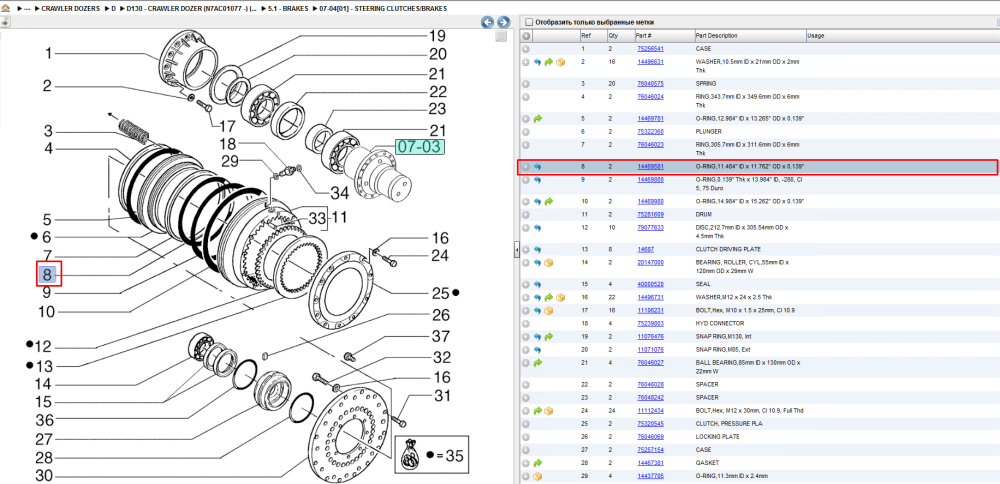Click blue arrow in SNAP RING M85 row

tap(537, 350)
